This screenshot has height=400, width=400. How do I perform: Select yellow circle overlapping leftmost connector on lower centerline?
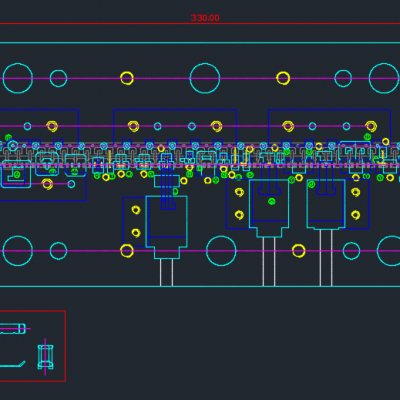[127, 251]
